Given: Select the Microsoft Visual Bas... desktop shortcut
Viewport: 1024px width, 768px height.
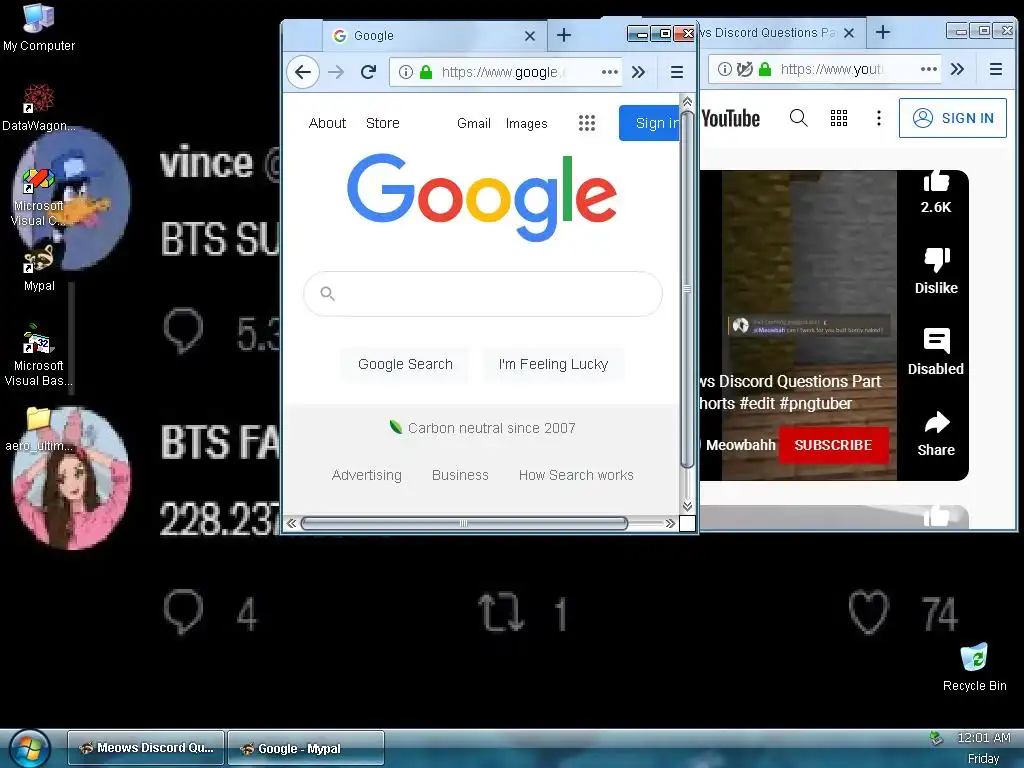Looking at the screenshot, I should click(39, 356).
